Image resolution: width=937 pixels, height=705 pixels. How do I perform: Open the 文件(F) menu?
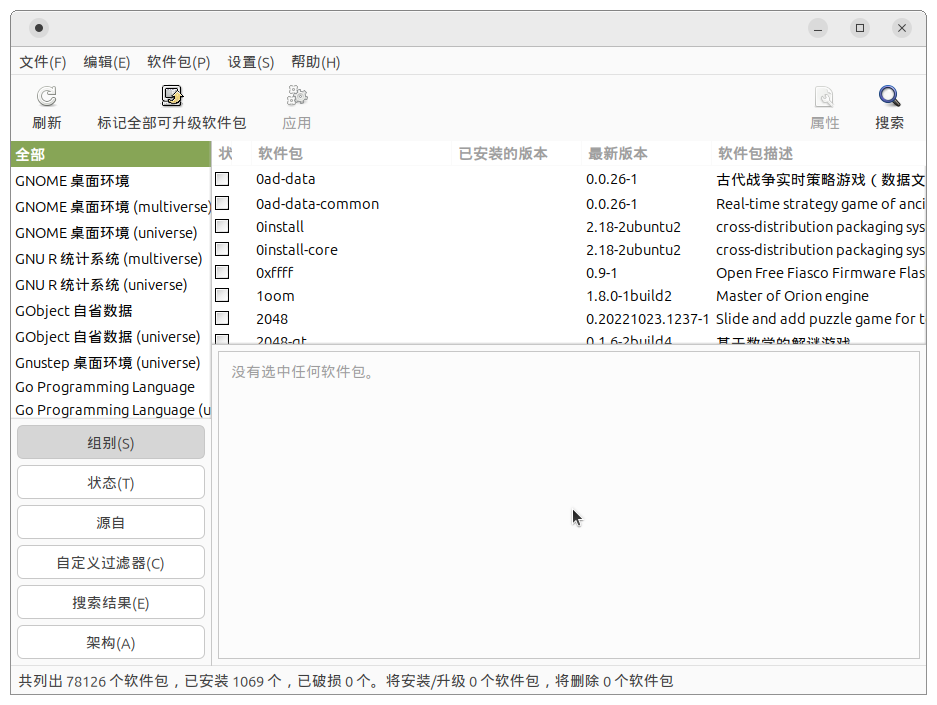43,62
